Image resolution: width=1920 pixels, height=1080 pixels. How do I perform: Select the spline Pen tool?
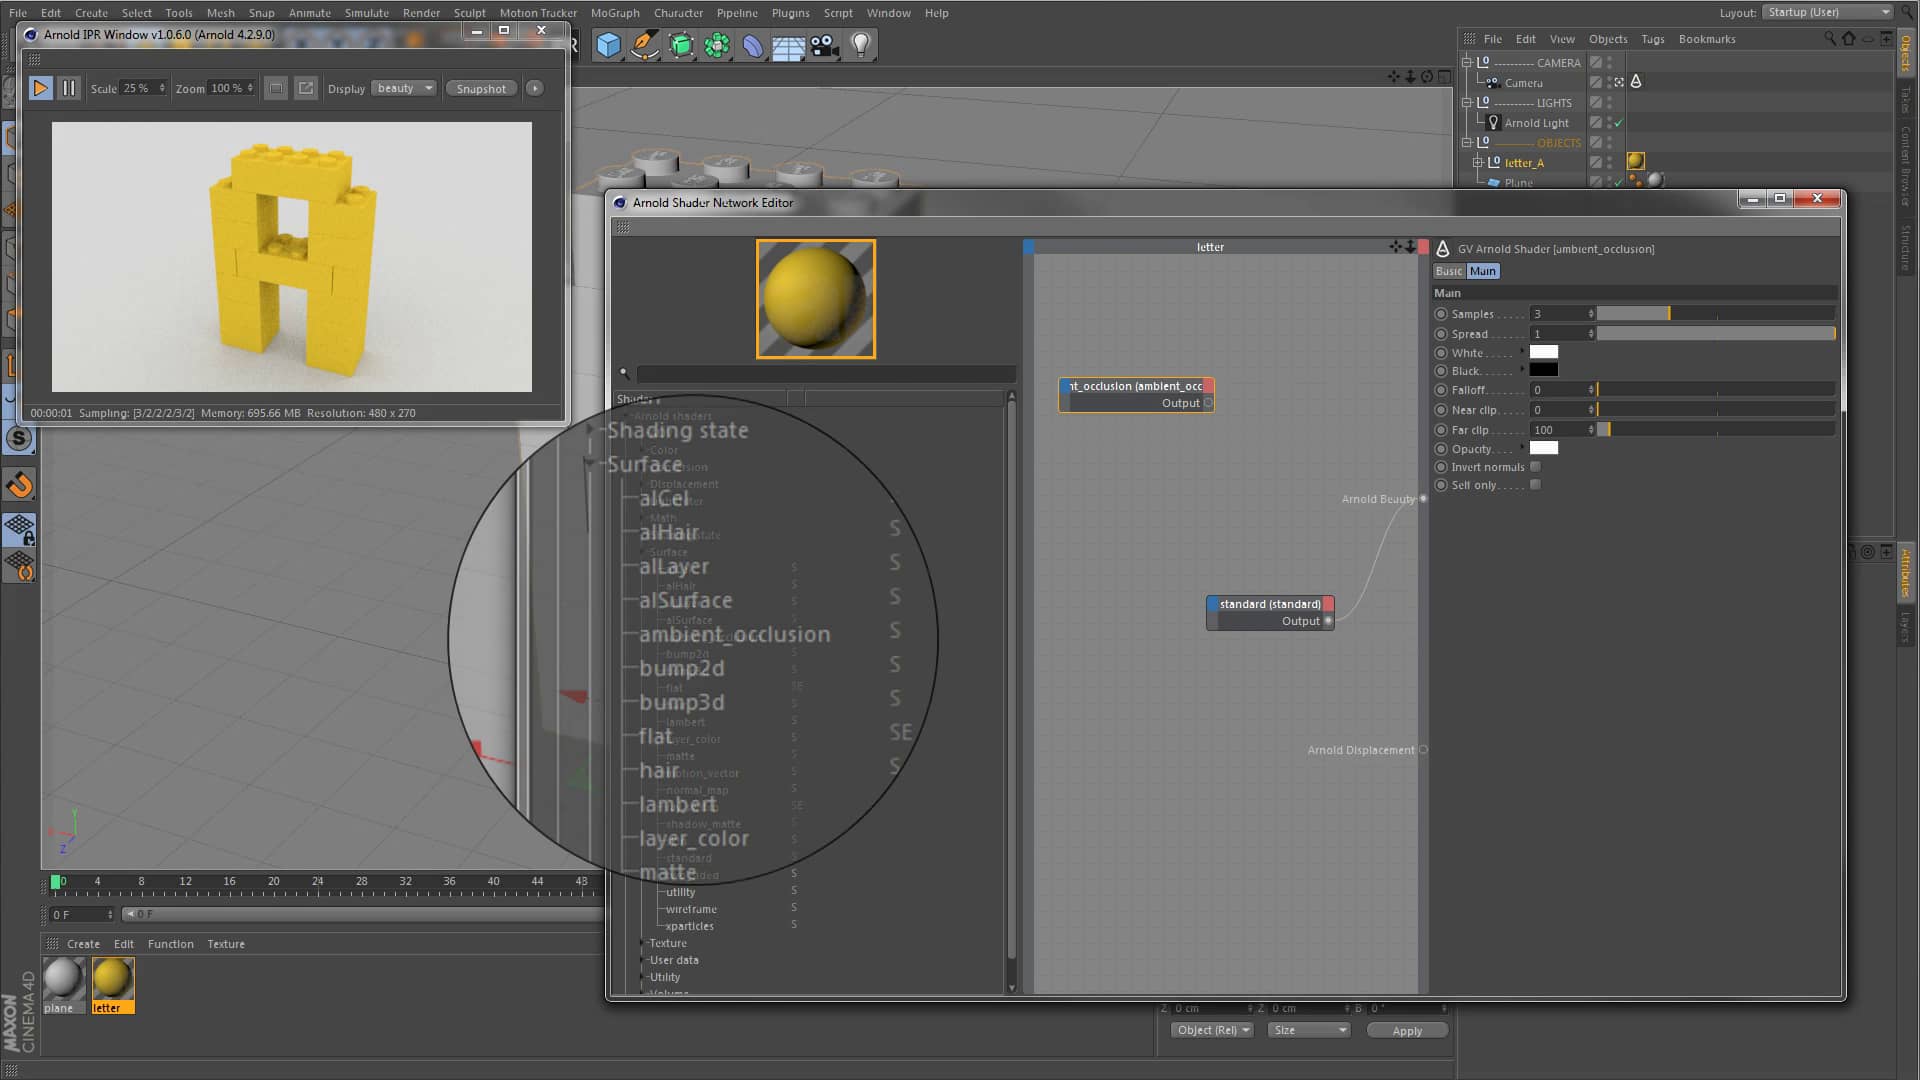point(644,45)
